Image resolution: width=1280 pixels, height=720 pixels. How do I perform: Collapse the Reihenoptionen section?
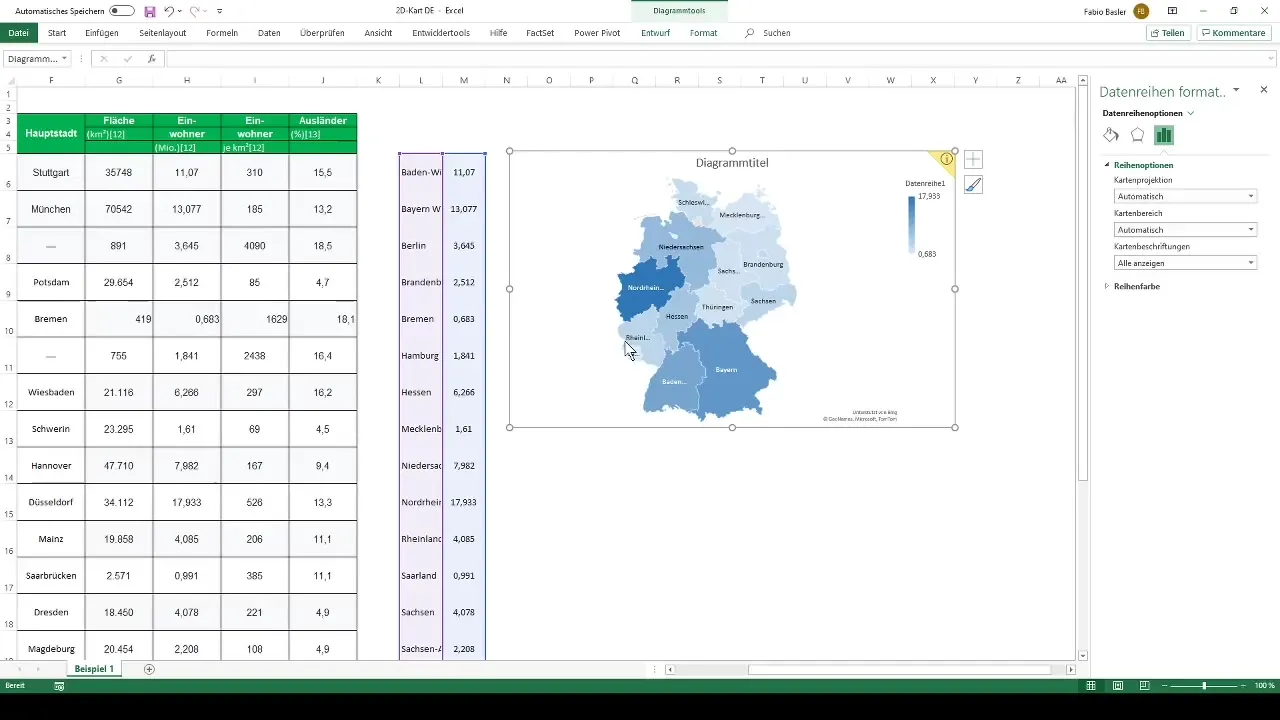1107,165
